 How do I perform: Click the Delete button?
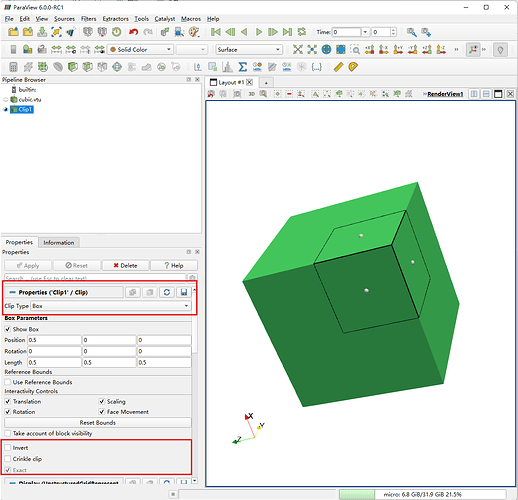pyautogui.click(x=125, y=265)
